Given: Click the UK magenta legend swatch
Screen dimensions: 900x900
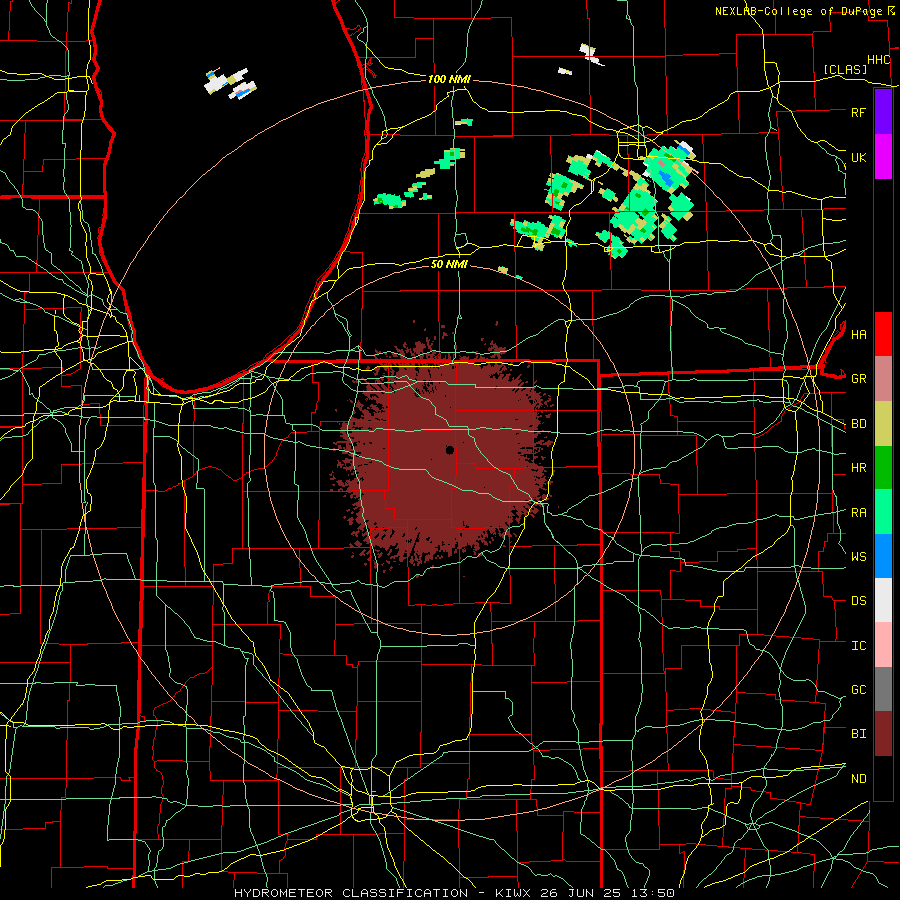Looking at the screenshot, I should coord(883,157).
